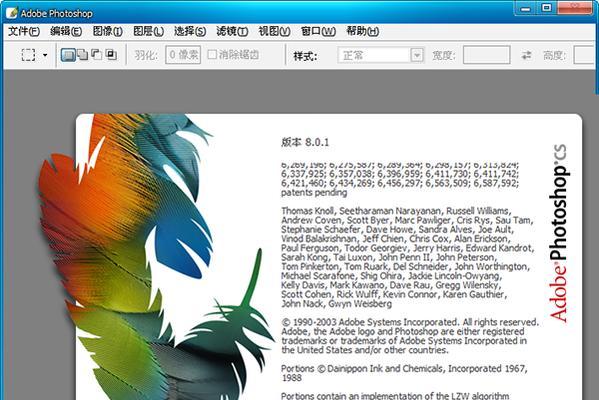Click the credits line starting 'Thomas Knoll'
The height and width of the screenshot is (400, 599).
[395, 211]
